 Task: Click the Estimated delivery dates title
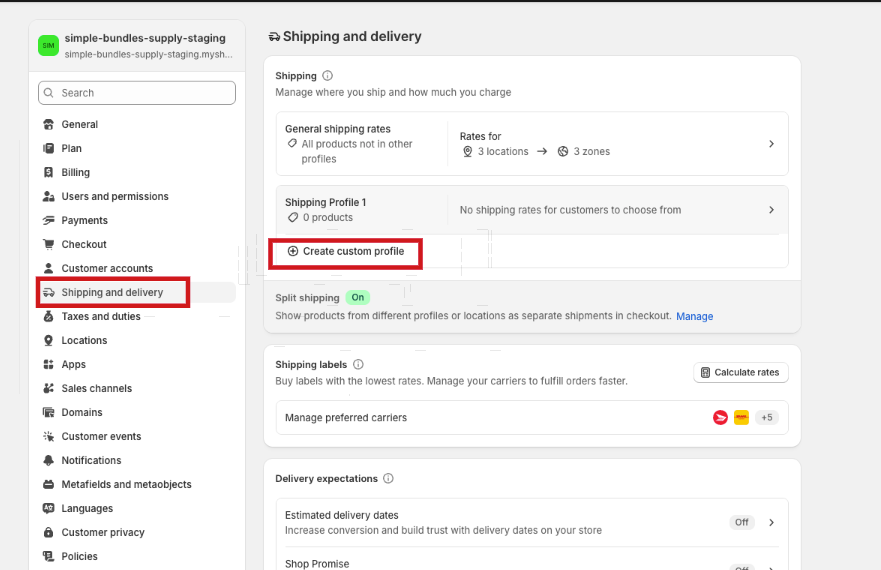(x=342, y=515)
